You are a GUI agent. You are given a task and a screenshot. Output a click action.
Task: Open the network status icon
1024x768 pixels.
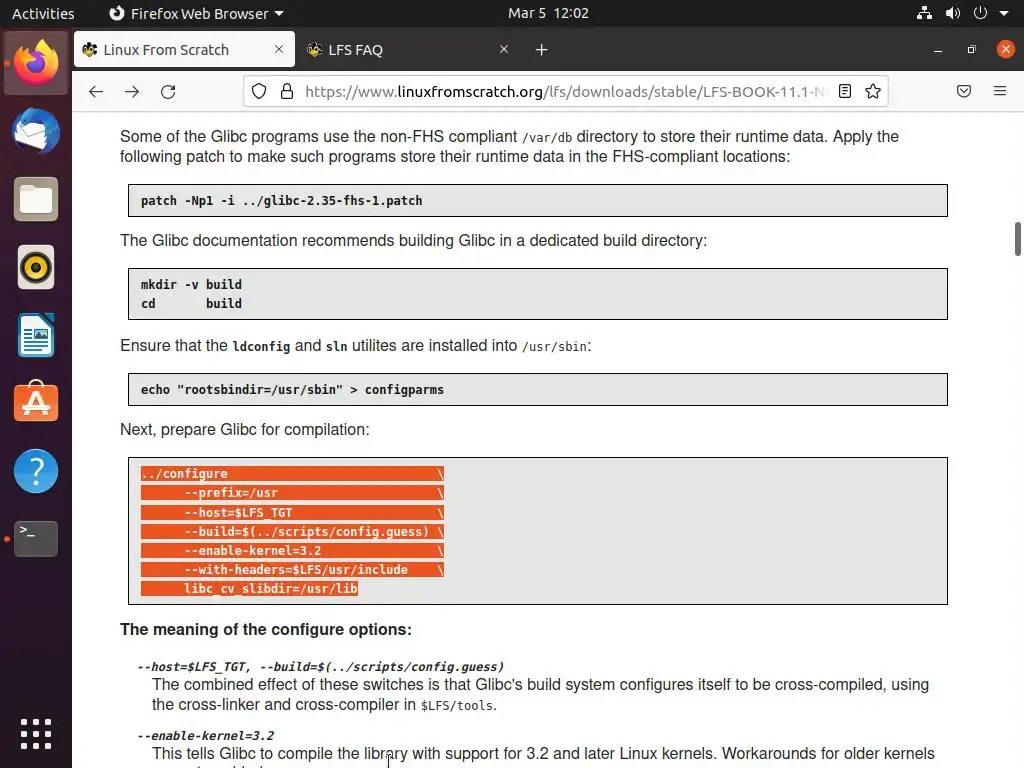[924, 13]
